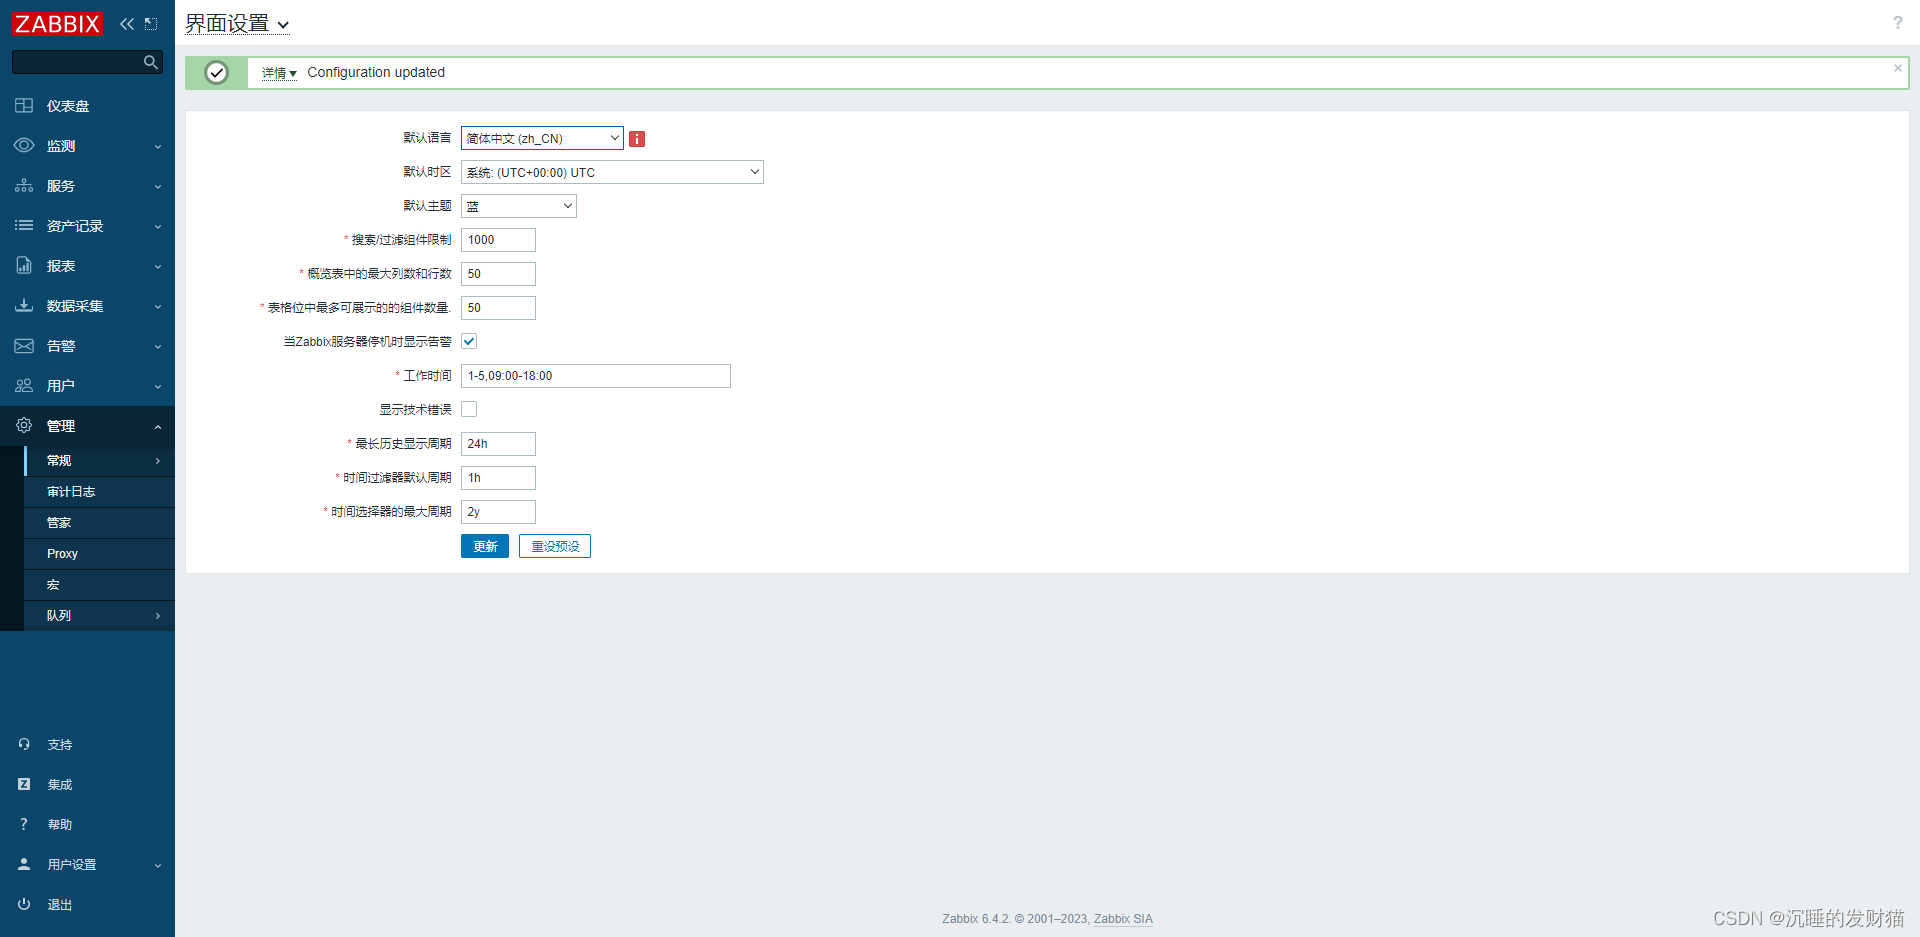1920x937 pixels.
Task: Click the 用户 people icon
Action: pos(24,386)
